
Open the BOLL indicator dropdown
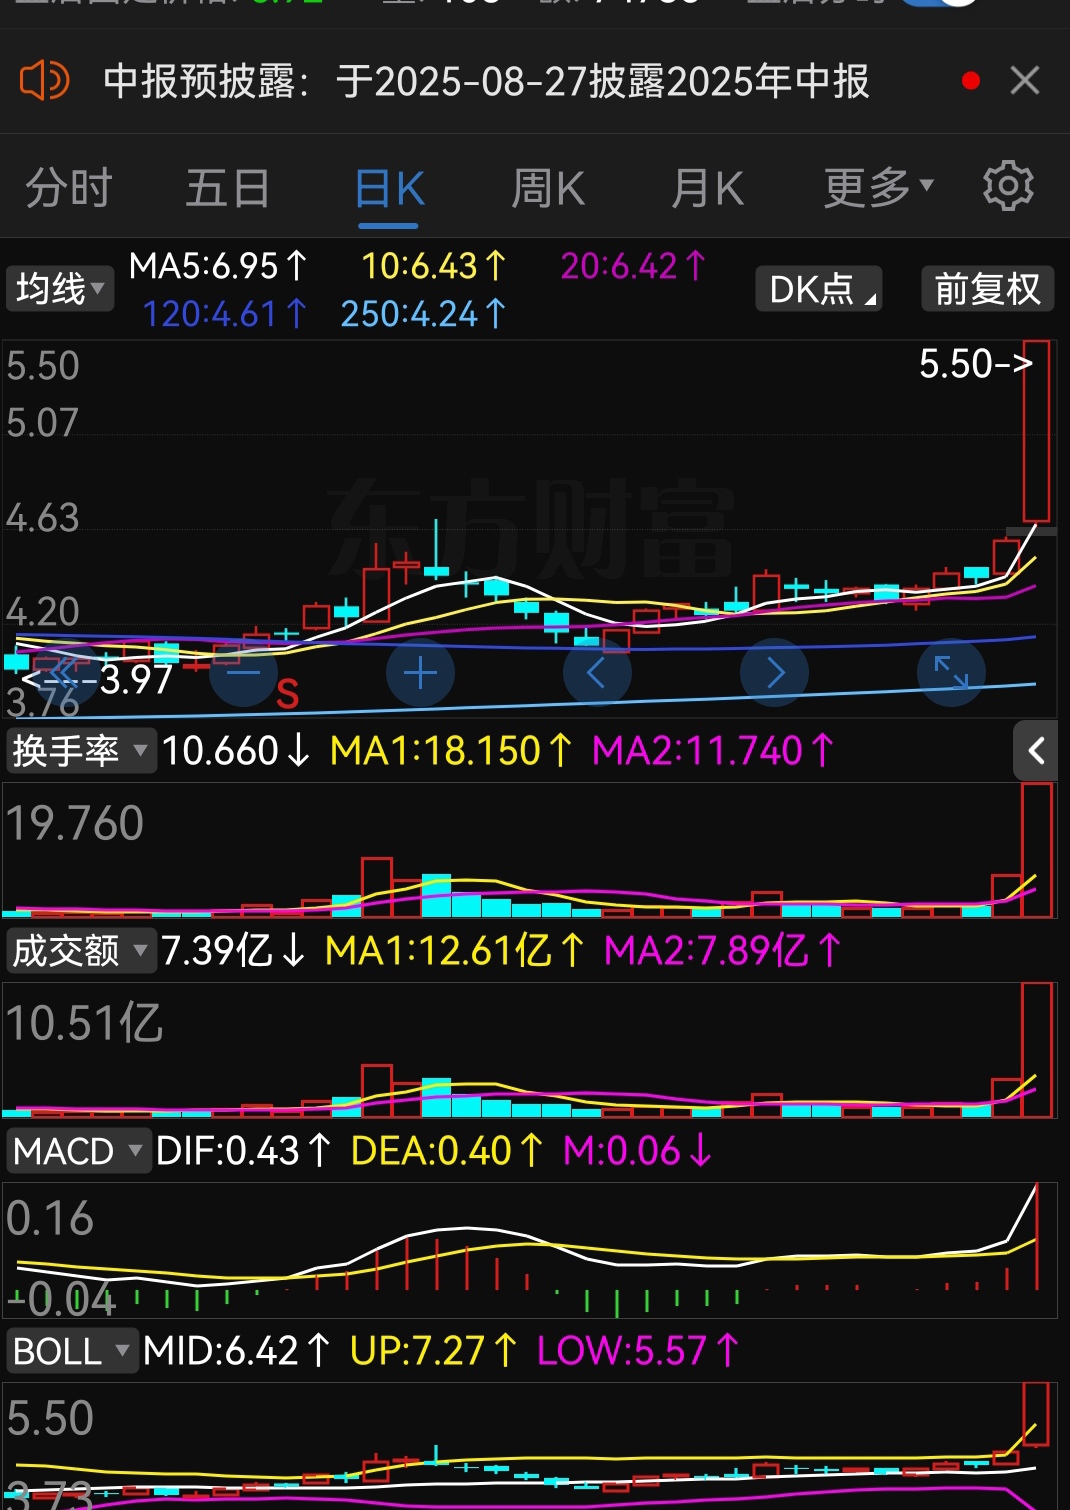click(72, 1351)
